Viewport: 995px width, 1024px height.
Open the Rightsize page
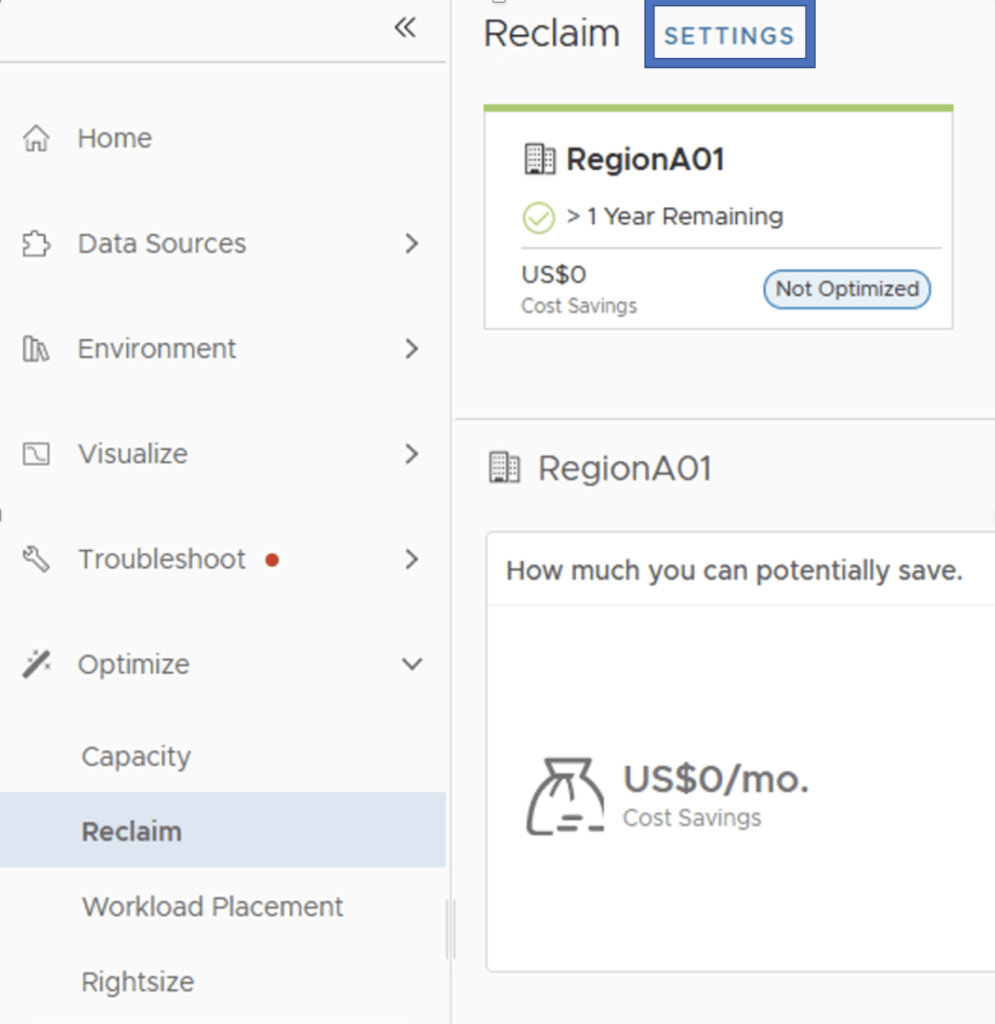point(138,982)
